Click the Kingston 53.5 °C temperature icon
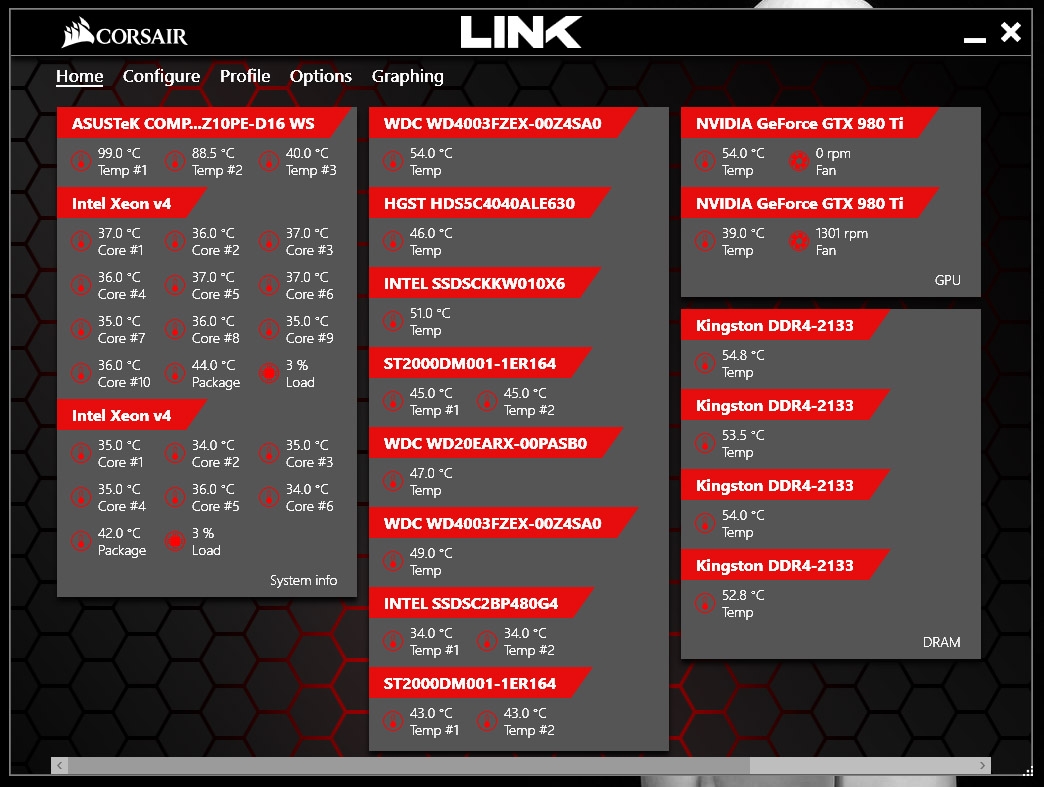Image resolution: width=1044 pixels, height=787 pixels. [705, 443]
